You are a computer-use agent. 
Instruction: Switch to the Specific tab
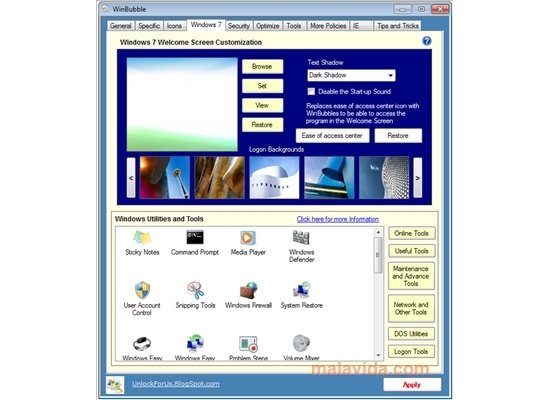[x=149, y=26]
